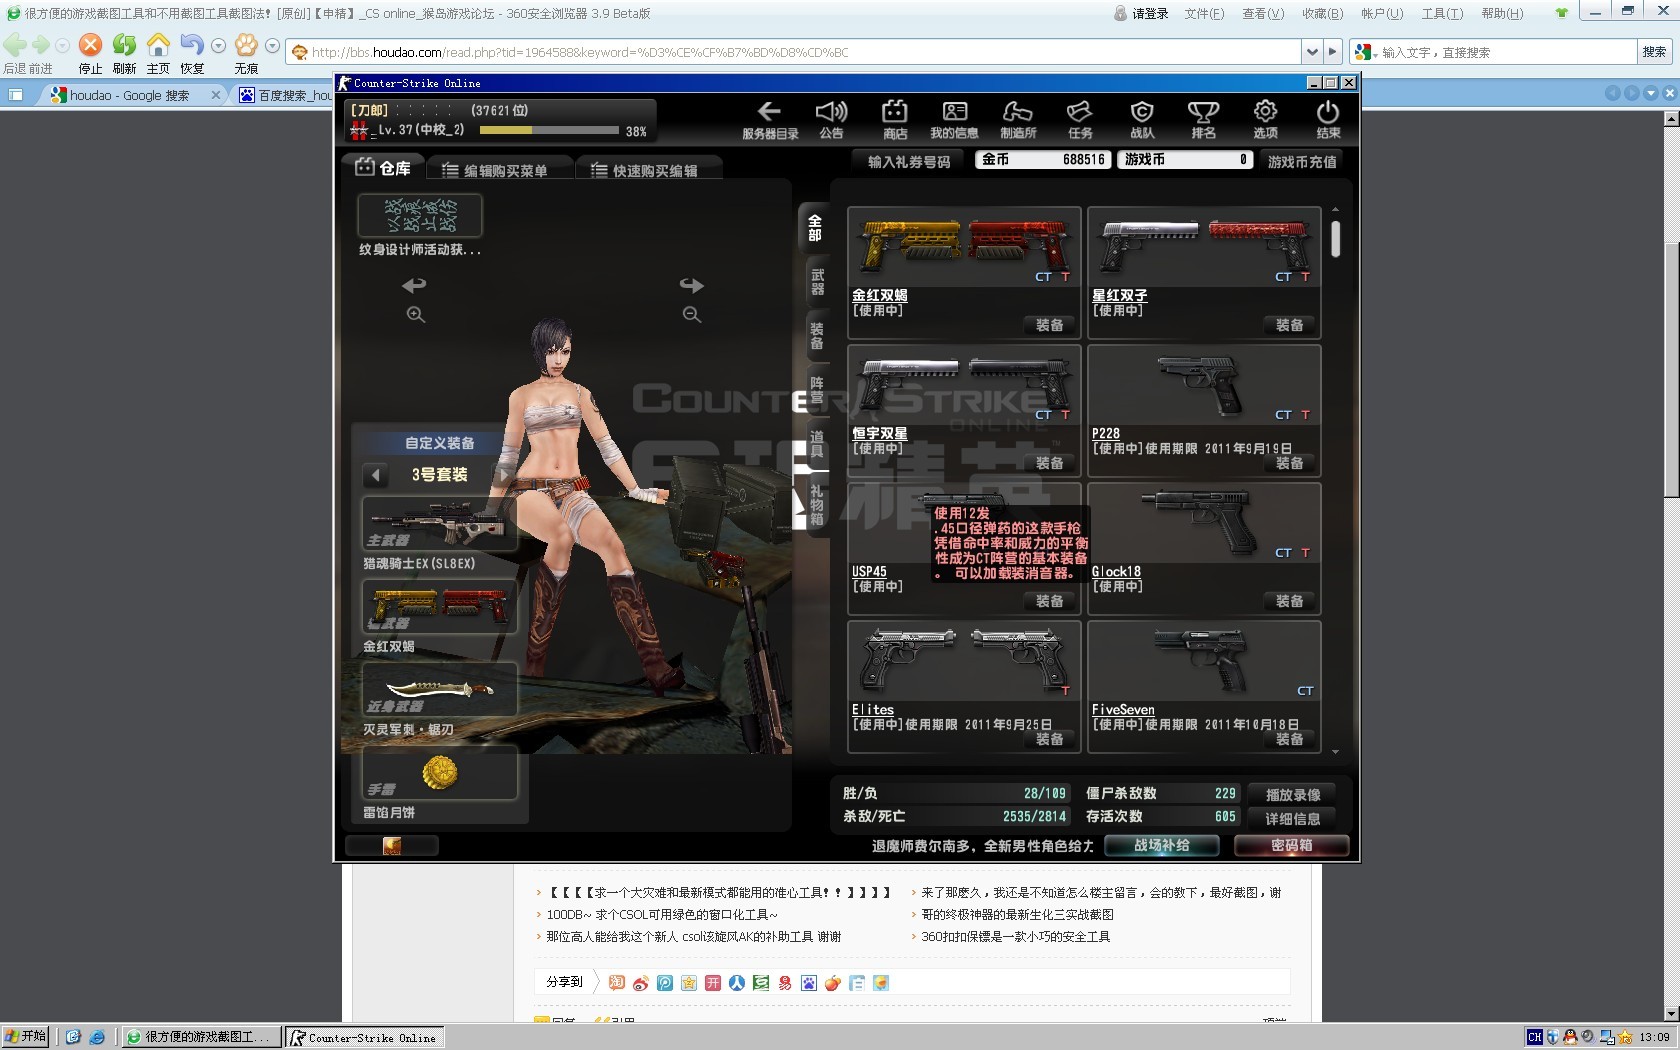Zoom in on the character model
This screenshot has width=1680, height=1050.
416,314
